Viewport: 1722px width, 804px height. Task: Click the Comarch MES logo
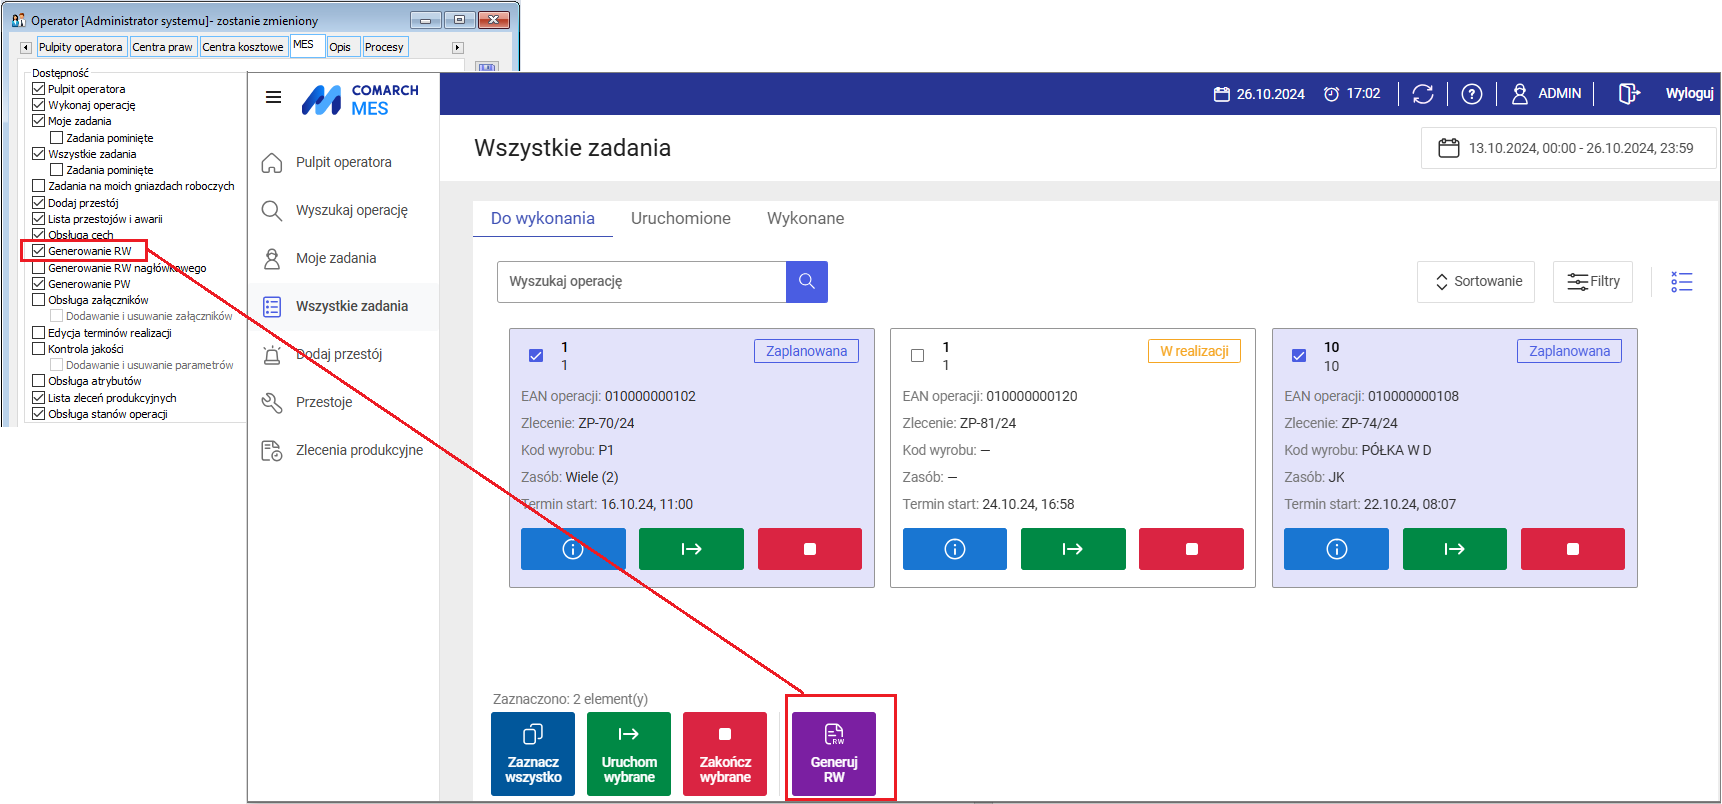click(x=360, y=99)
